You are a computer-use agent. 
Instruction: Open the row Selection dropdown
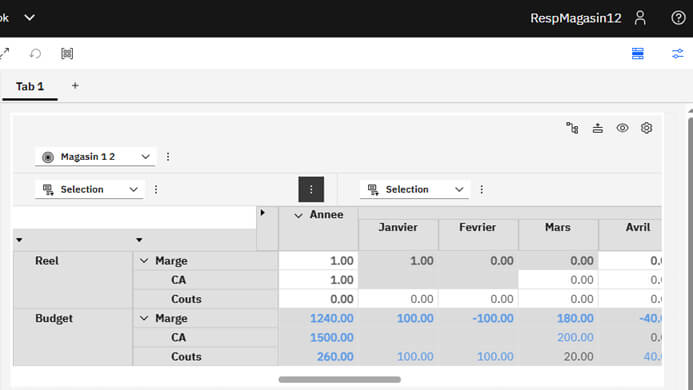[90, 190]
